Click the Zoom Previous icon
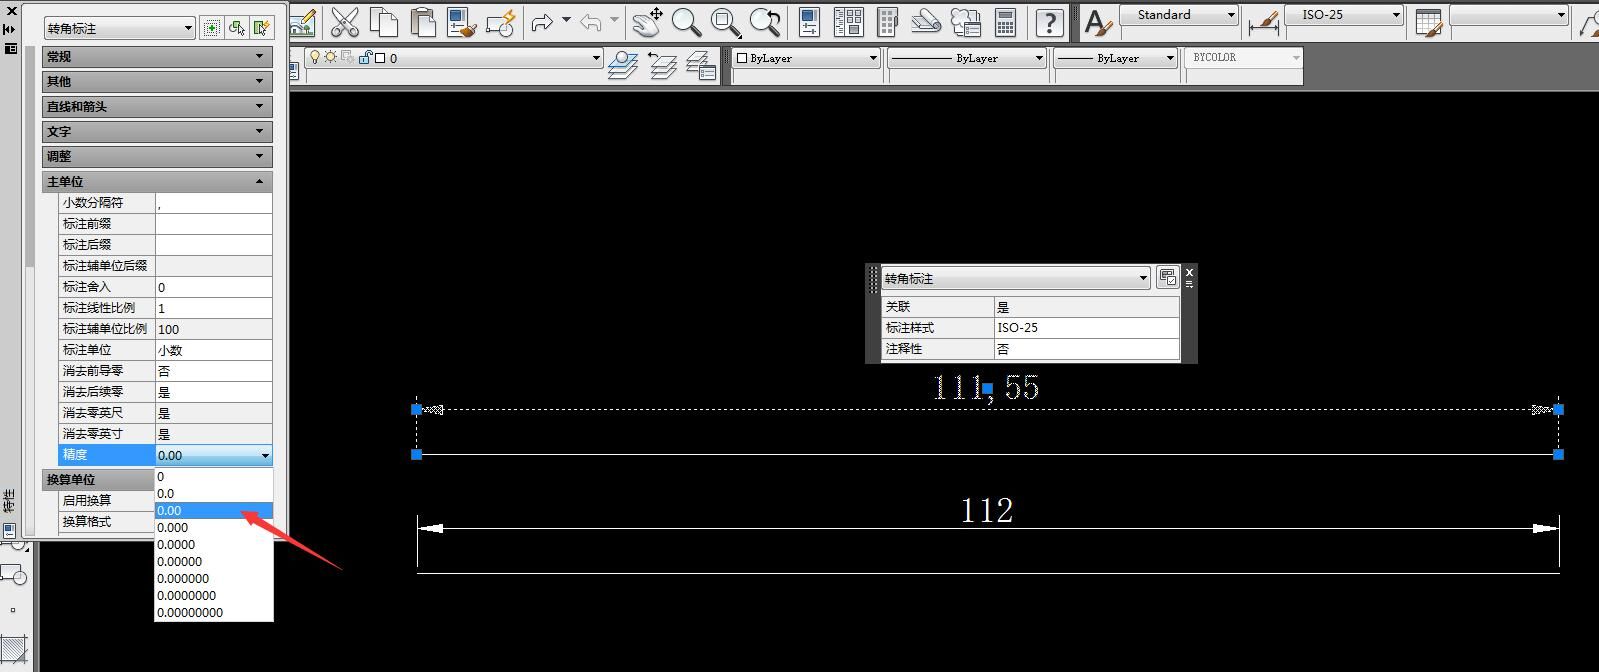 tap(765, 22)
